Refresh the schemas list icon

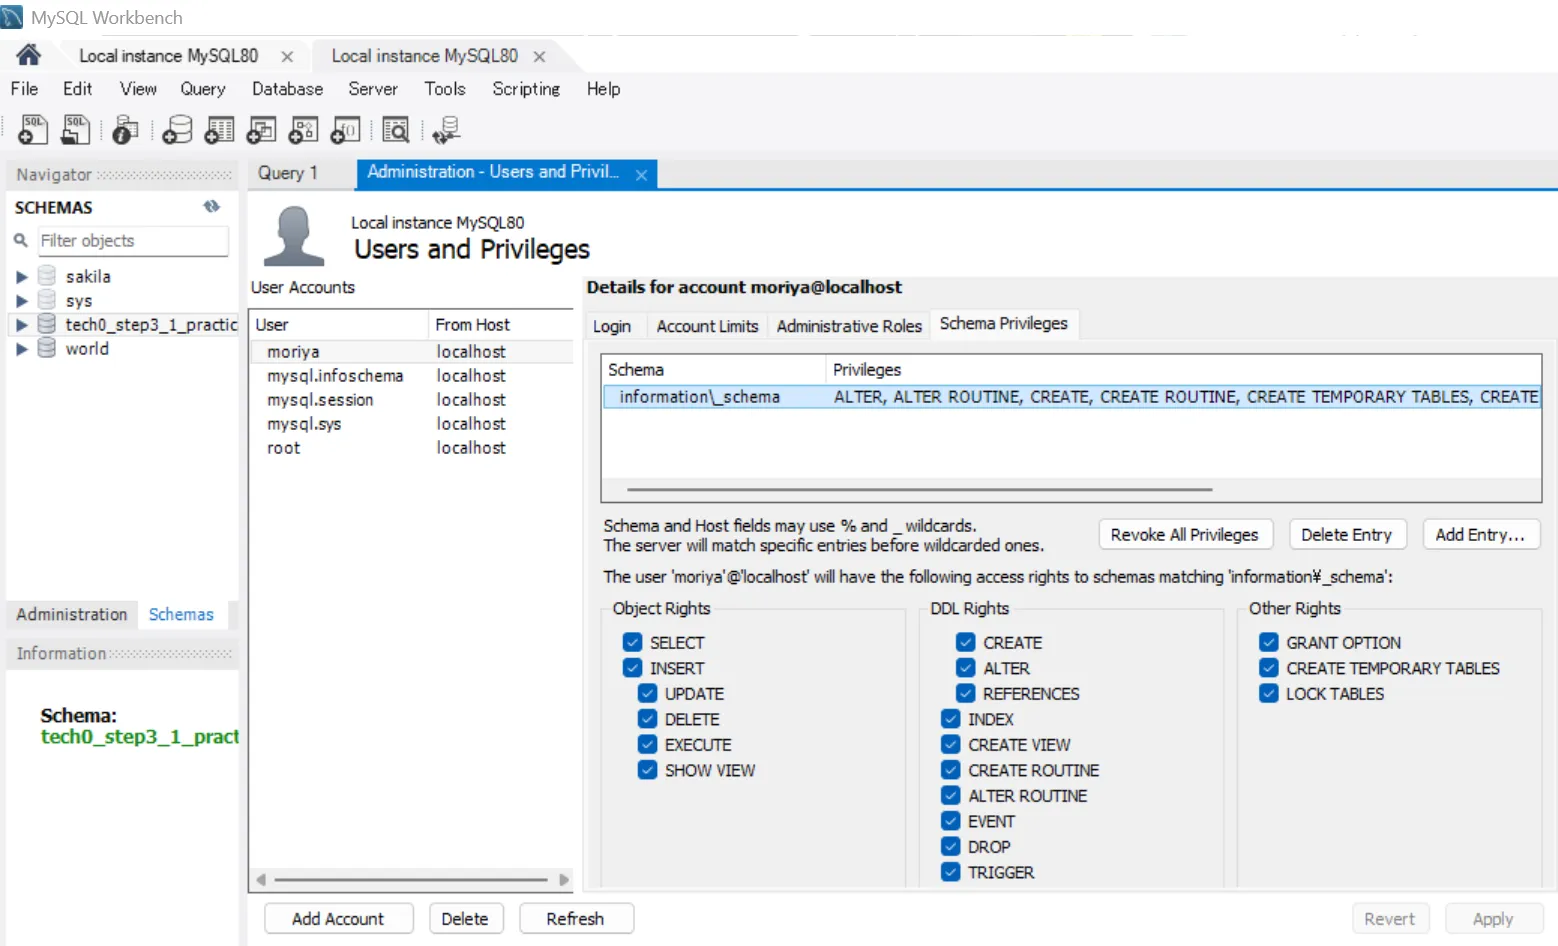211,206
